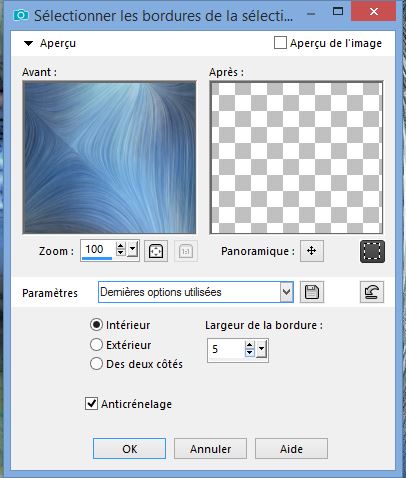Choose the Des deux côtés radio option
The height and width of the screenshot is (478, 406).
click(x=96, y=364)
